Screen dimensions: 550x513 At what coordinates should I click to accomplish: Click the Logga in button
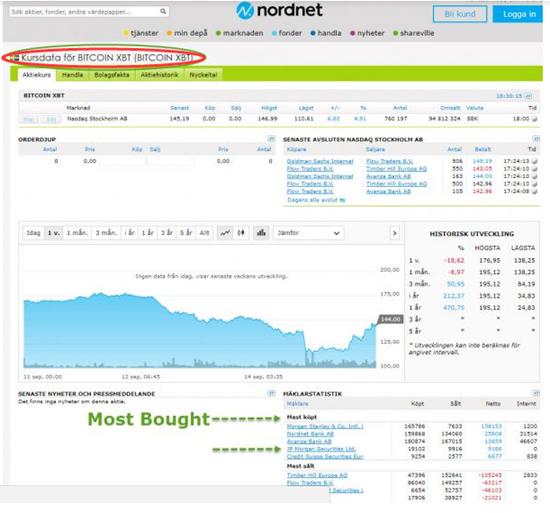517,14
